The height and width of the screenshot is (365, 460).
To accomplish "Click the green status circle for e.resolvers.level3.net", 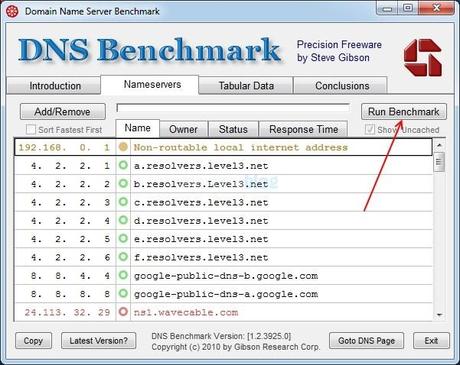I will pos(123,238).
